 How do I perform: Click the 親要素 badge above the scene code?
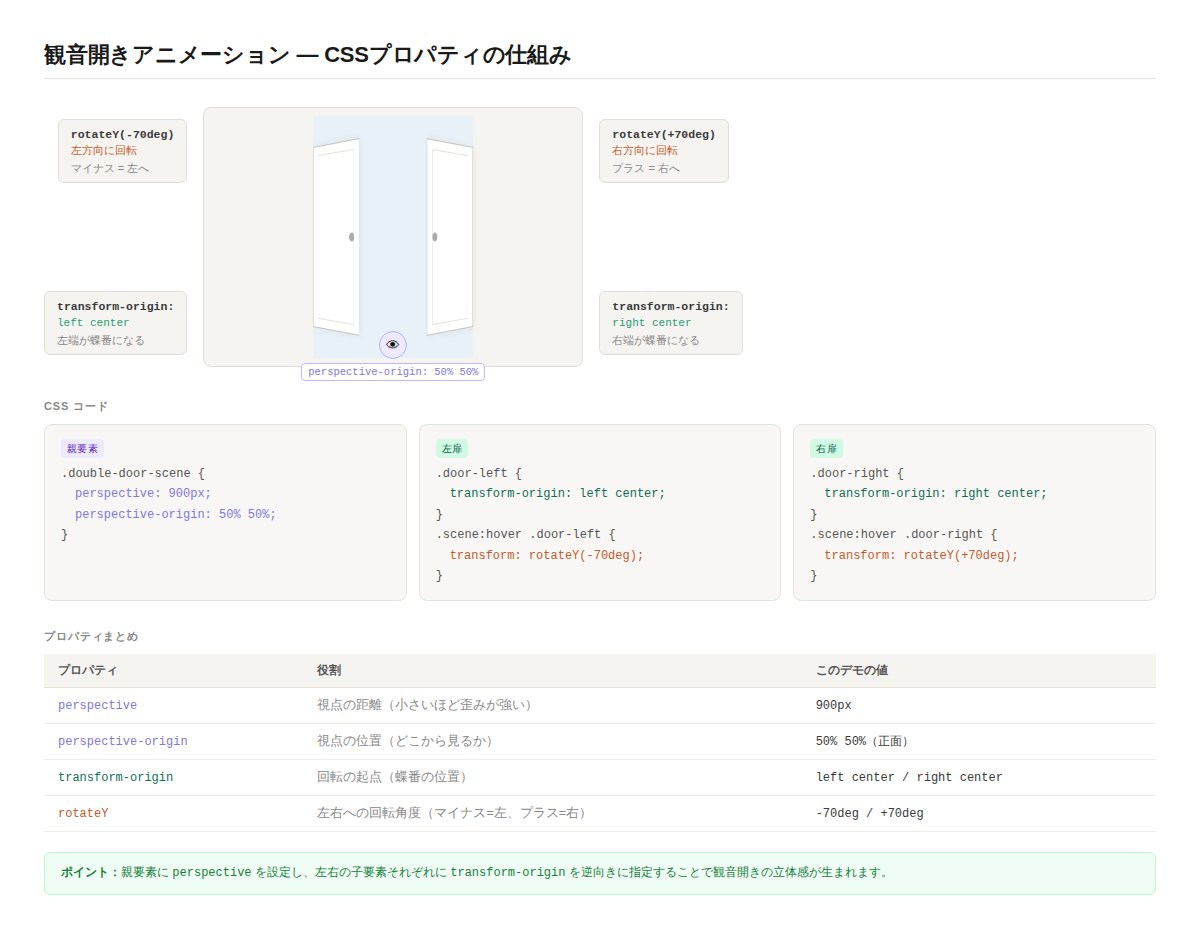(x=81, y=448)
